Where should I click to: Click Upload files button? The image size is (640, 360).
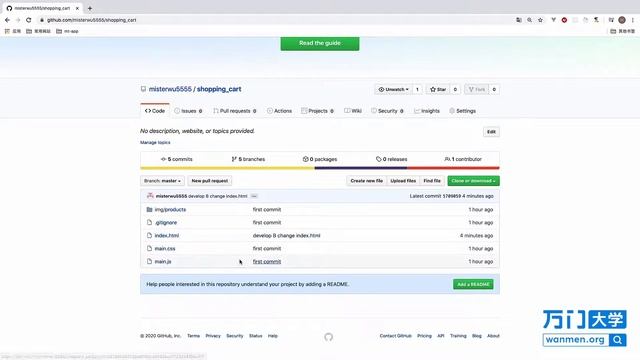[x=403, y=181]
